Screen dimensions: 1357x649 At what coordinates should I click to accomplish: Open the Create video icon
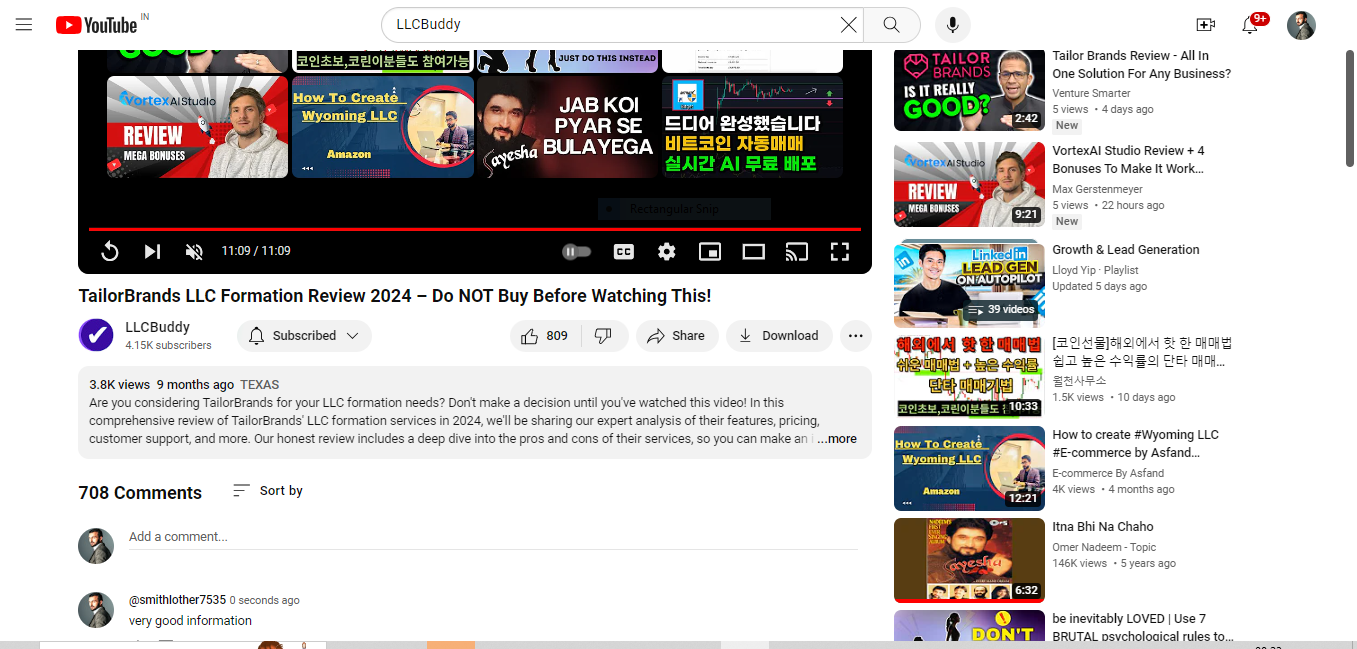pos(1205,25)
